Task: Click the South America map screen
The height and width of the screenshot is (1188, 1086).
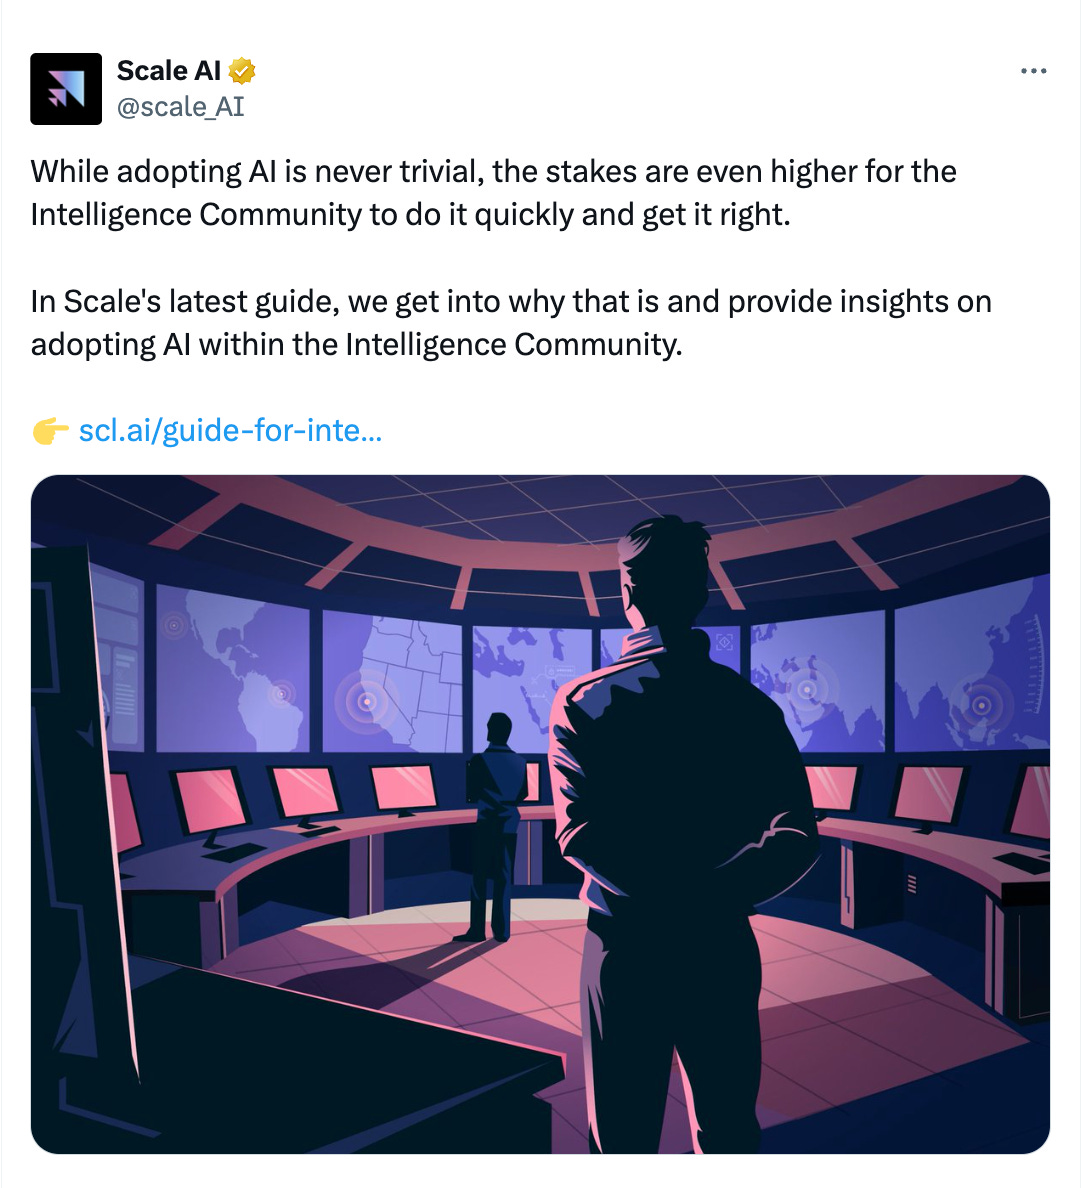Action: tap(233, 670)
